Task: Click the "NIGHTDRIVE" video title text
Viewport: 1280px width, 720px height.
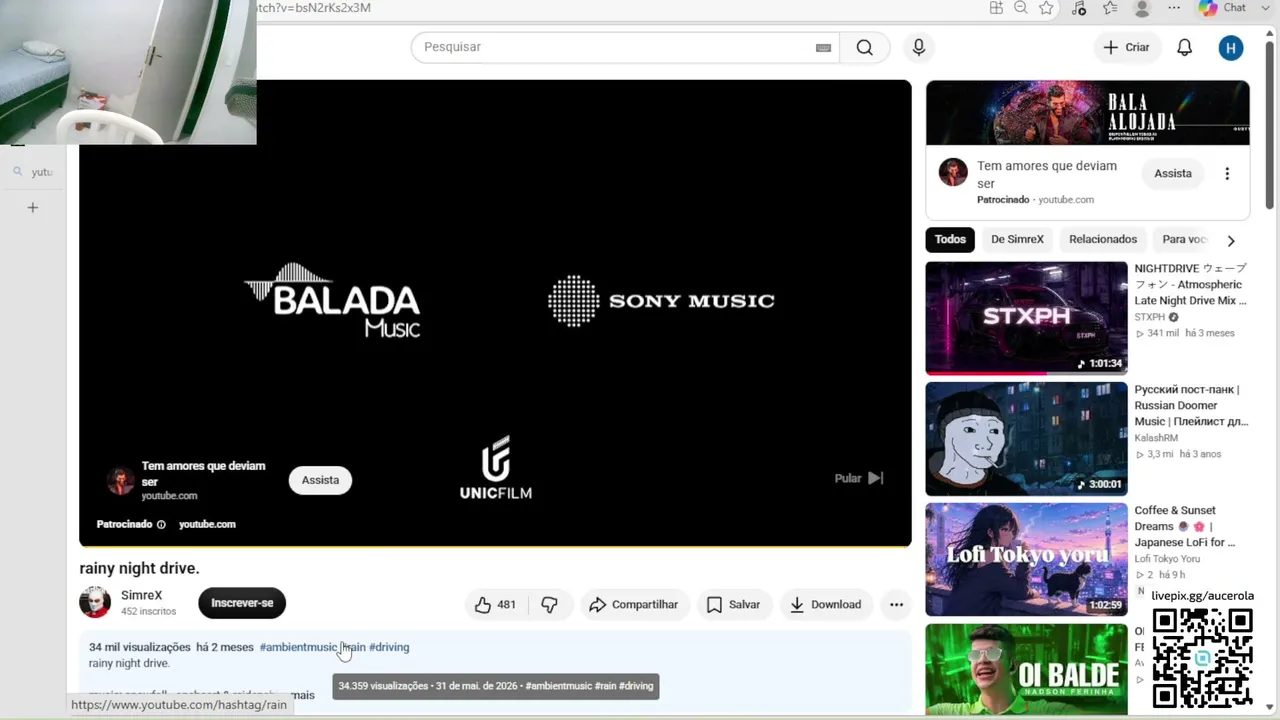Action: (1191, 284)
